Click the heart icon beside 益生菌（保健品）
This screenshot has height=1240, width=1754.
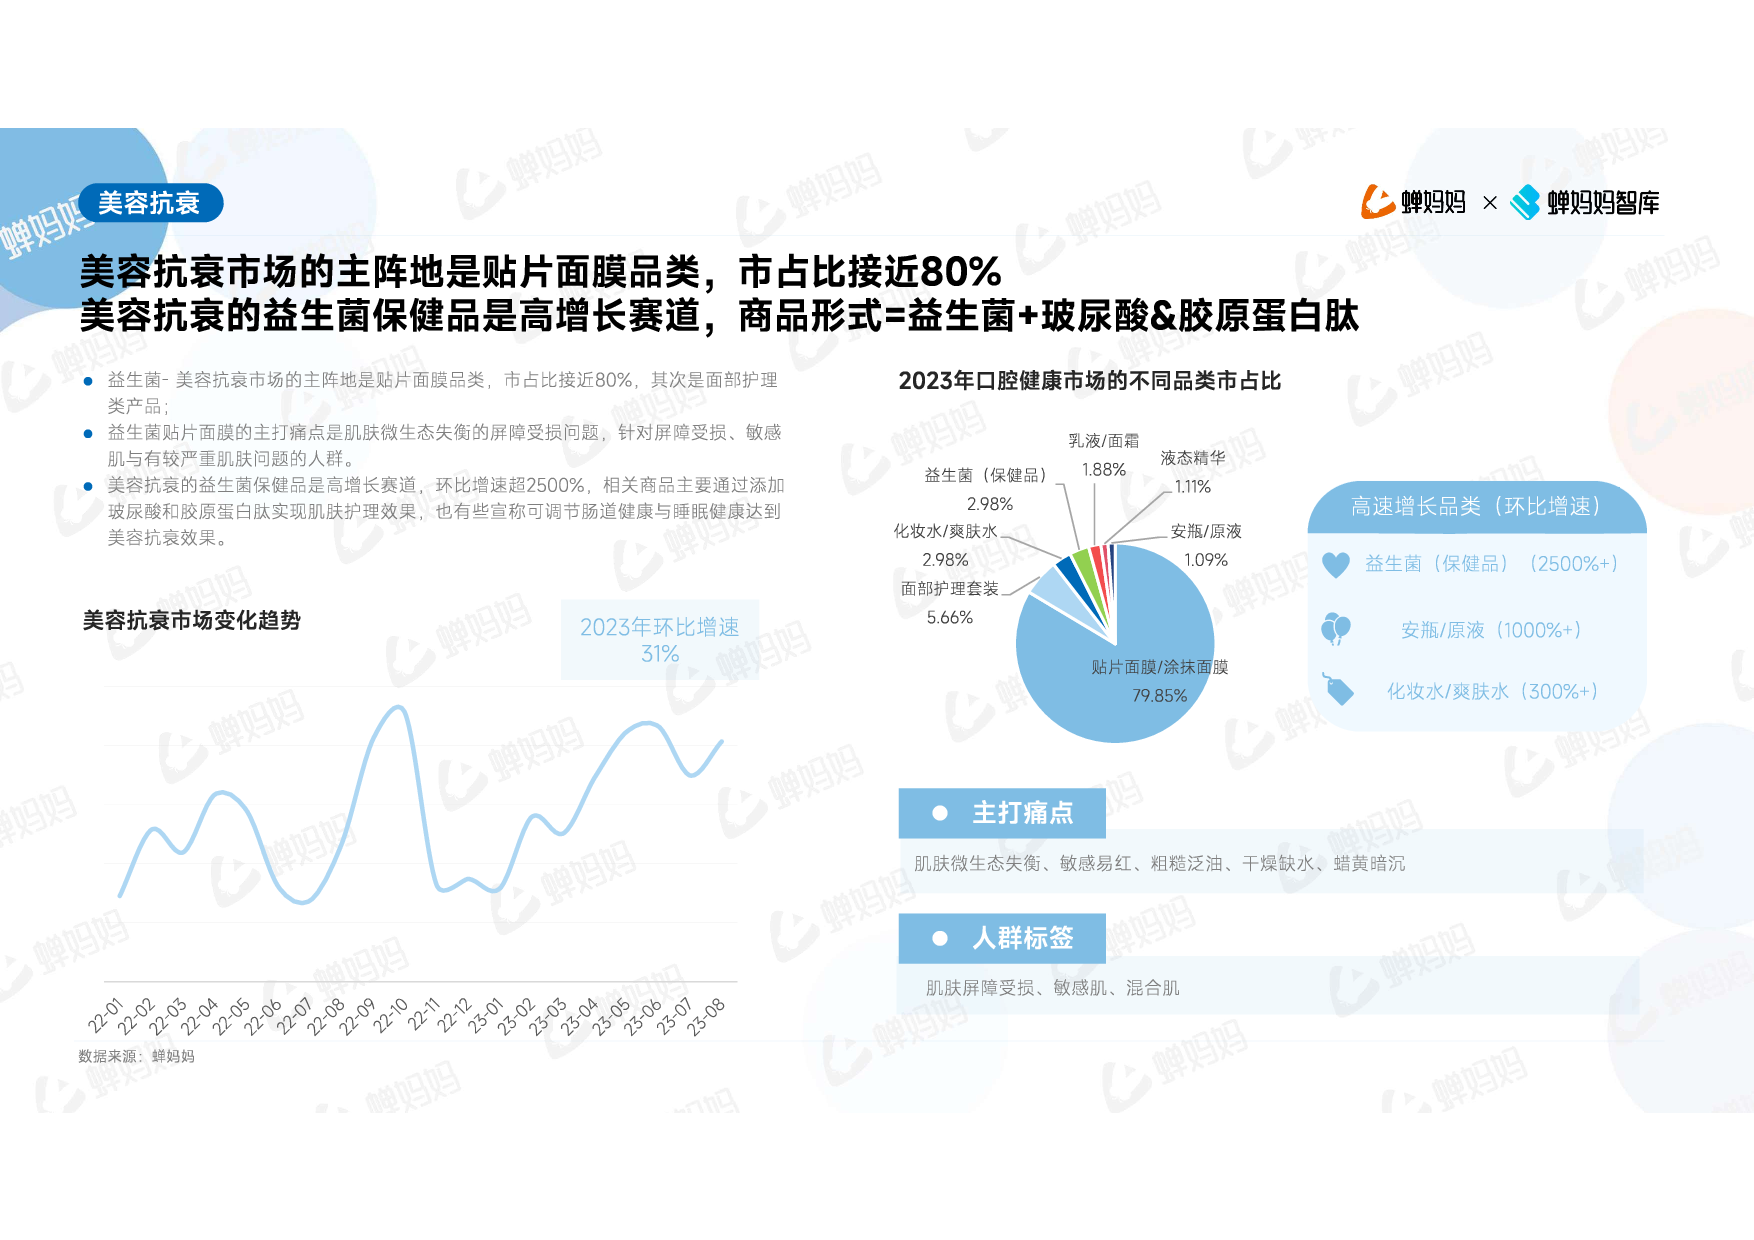point(1335,565)
